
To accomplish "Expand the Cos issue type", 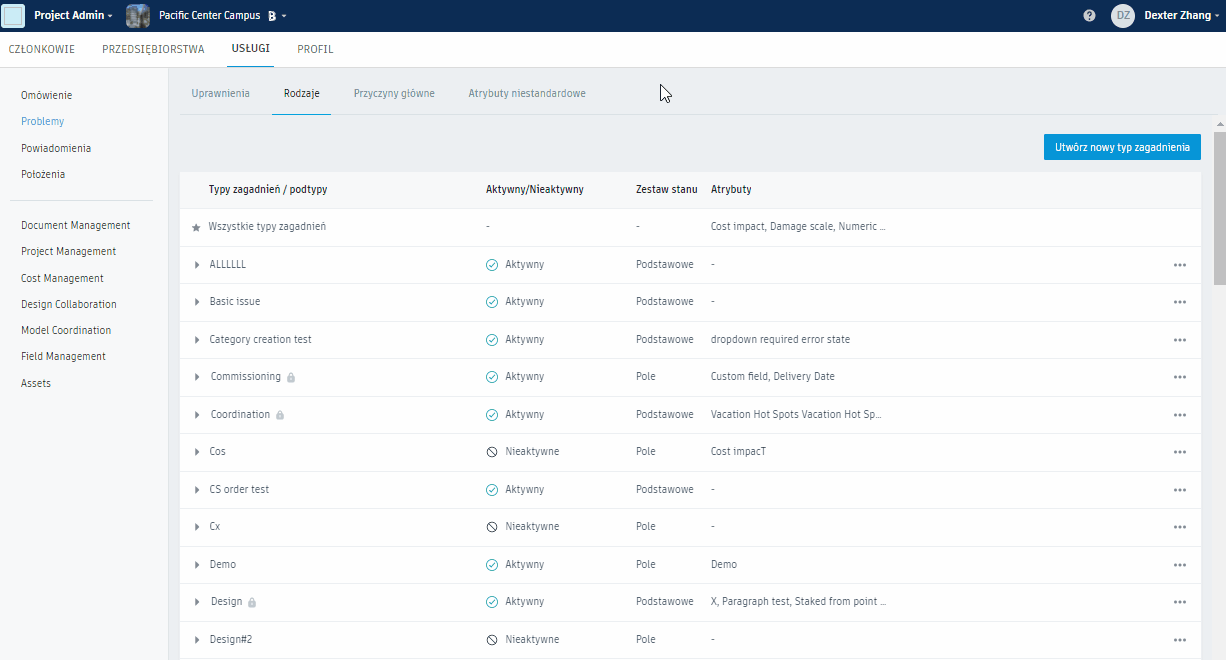I will pos(197,452).
